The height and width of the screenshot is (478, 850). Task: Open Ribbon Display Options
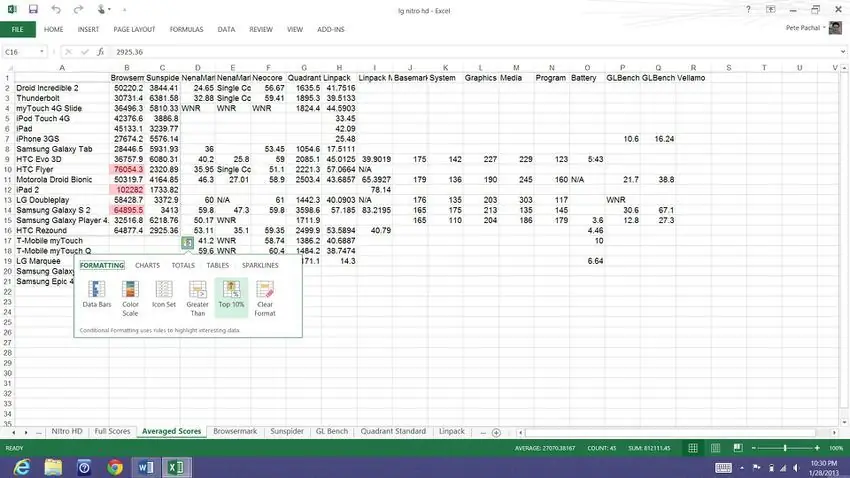click(771, 9)
